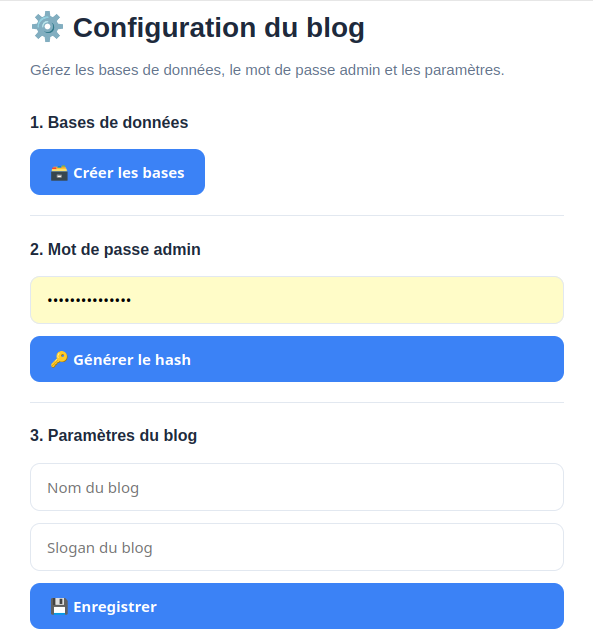Viewport: 593px width, 634px height.
Task: Select the 3. Paramètres du blog heading
Action: click(114, 435)
